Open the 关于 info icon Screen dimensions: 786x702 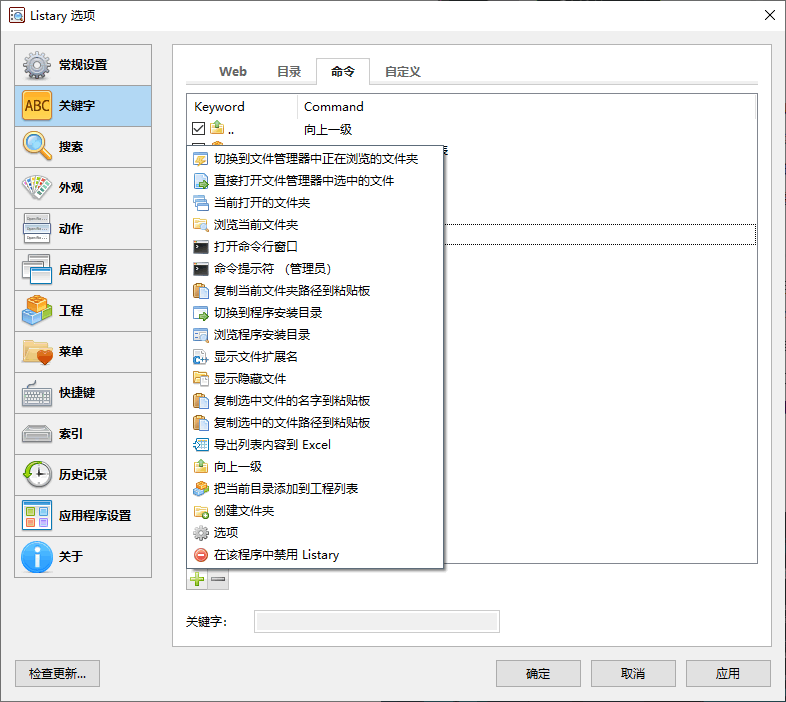point(37,557)
